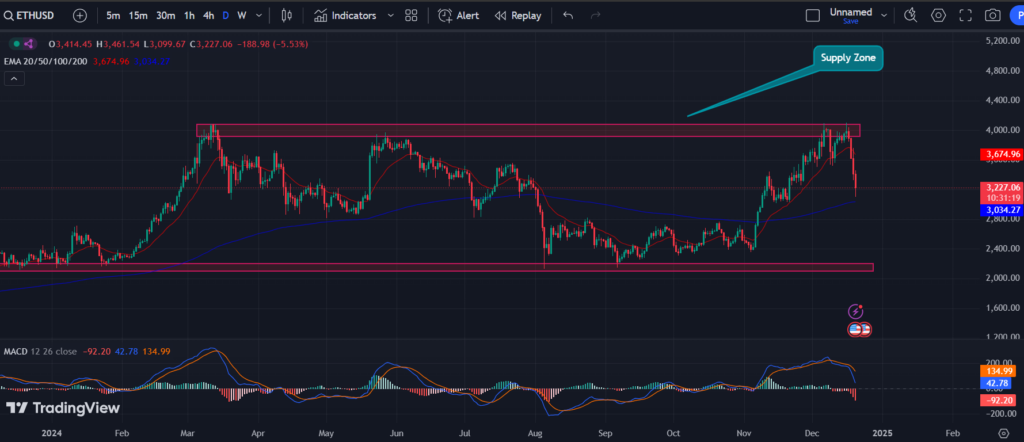Click the 2024 label on the time axis
Image resolution: width=1024 pixels, height=442 pixels.
click(50, 433)
